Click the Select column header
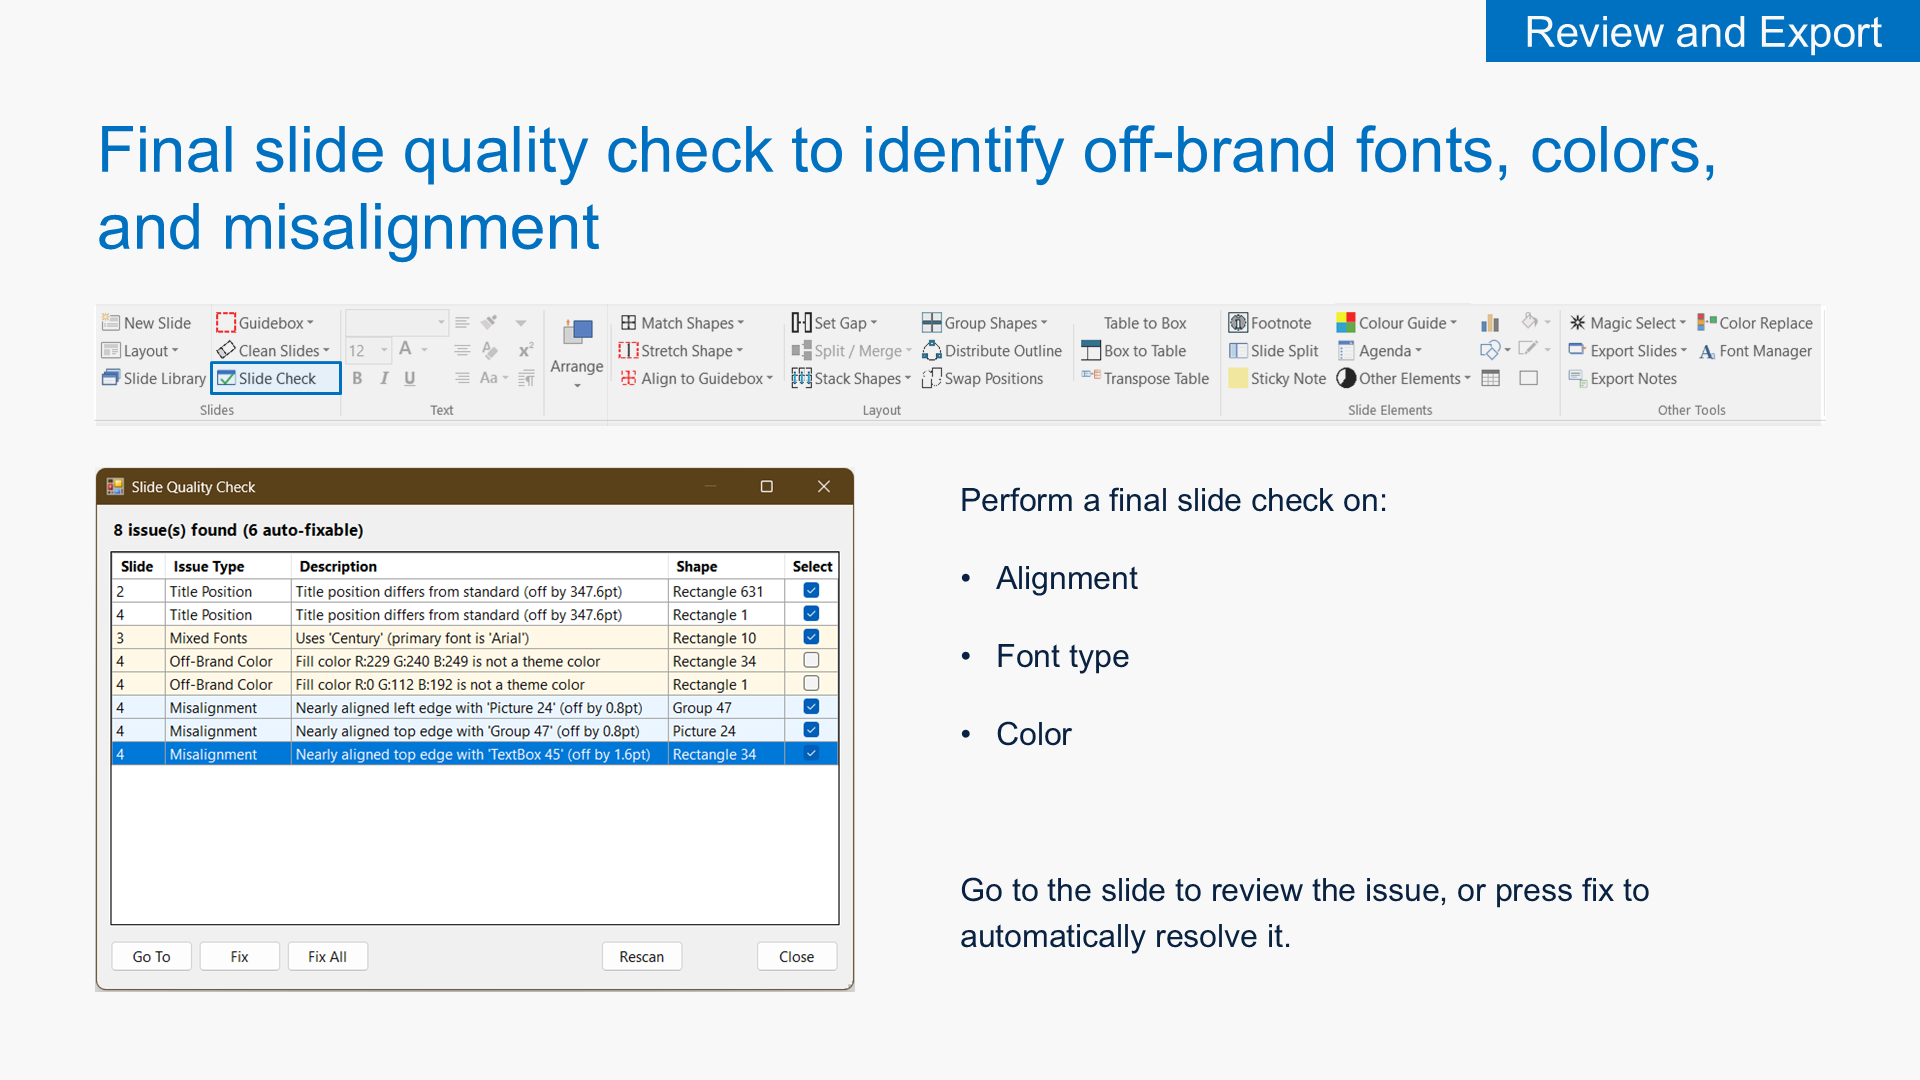This screenshot has width=1920, height=1080. [812, 566]
